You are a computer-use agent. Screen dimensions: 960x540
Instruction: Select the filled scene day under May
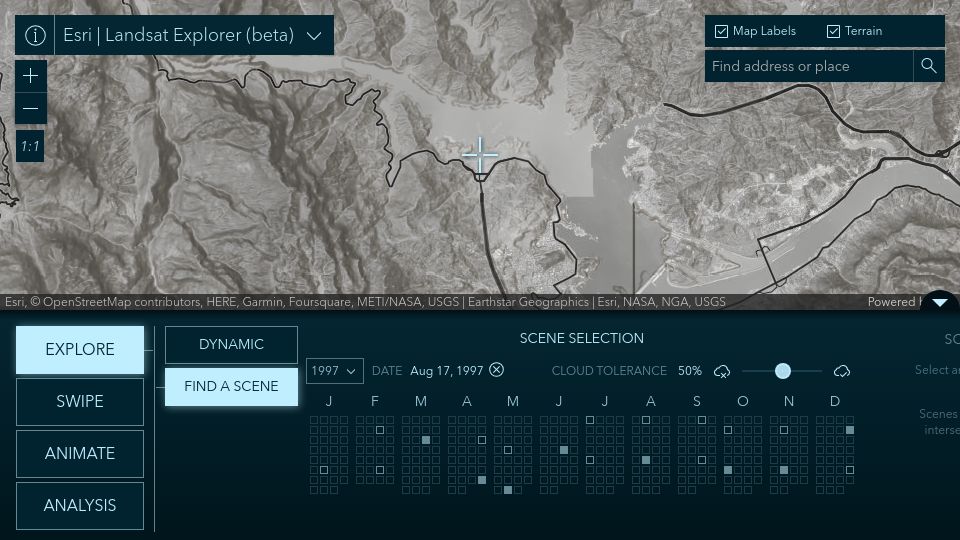[x=508, y=490]
